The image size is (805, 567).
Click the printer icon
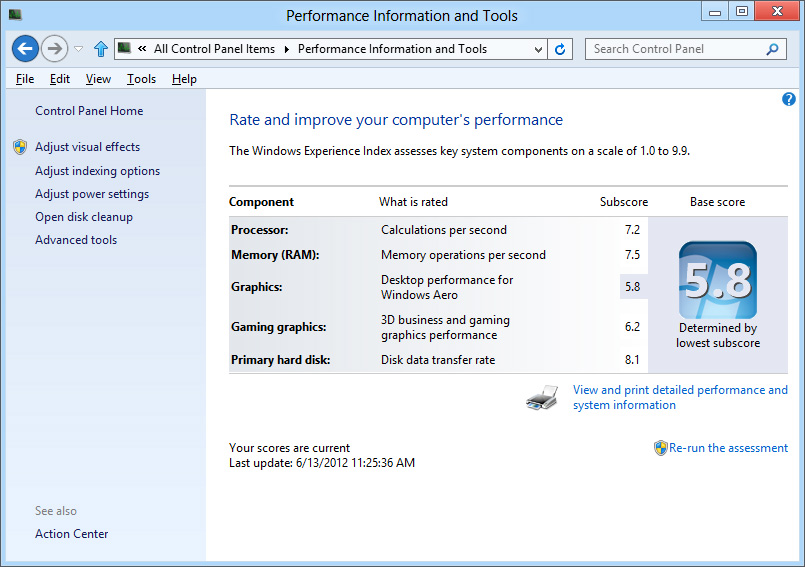542,398
